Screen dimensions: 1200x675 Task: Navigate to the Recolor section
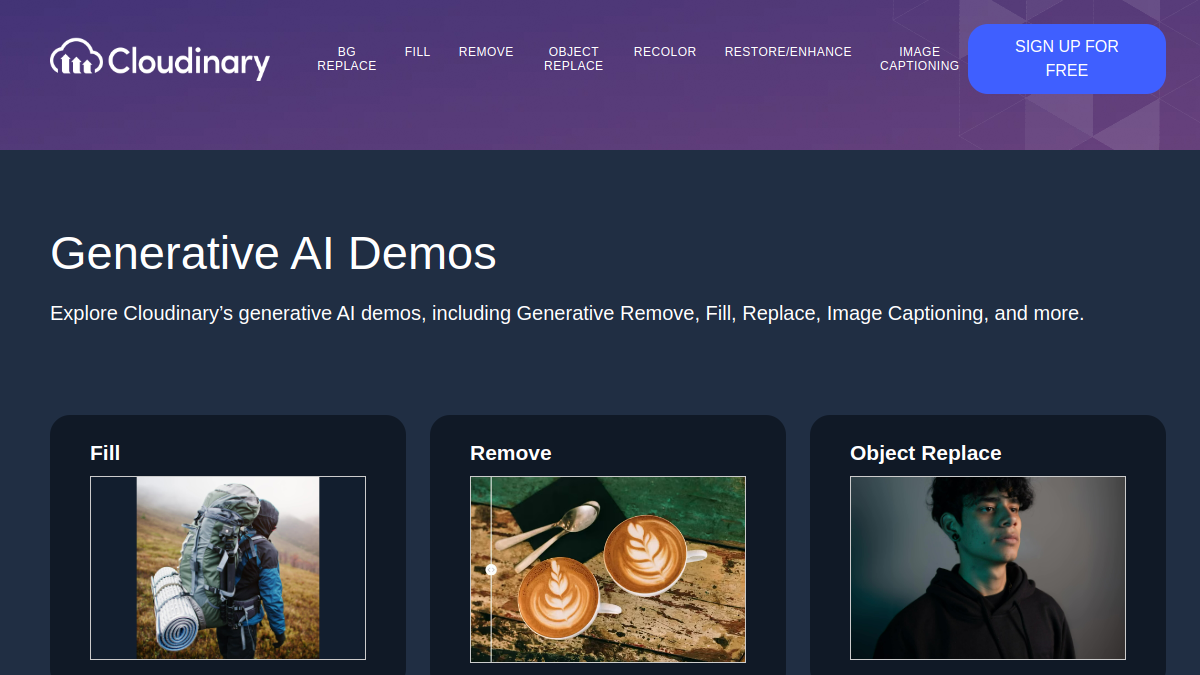[665, 52]
